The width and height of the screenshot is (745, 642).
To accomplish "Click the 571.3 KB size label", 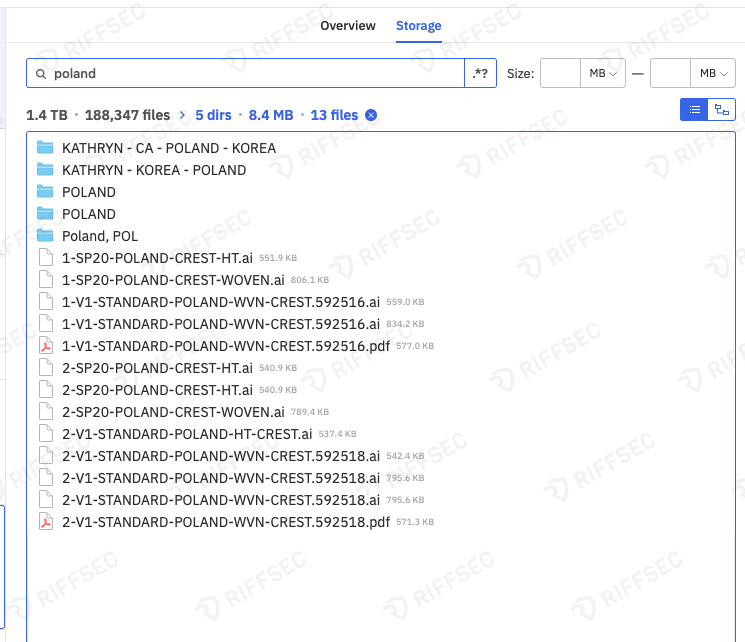I will pyautogui.click(x=415, y=522).
